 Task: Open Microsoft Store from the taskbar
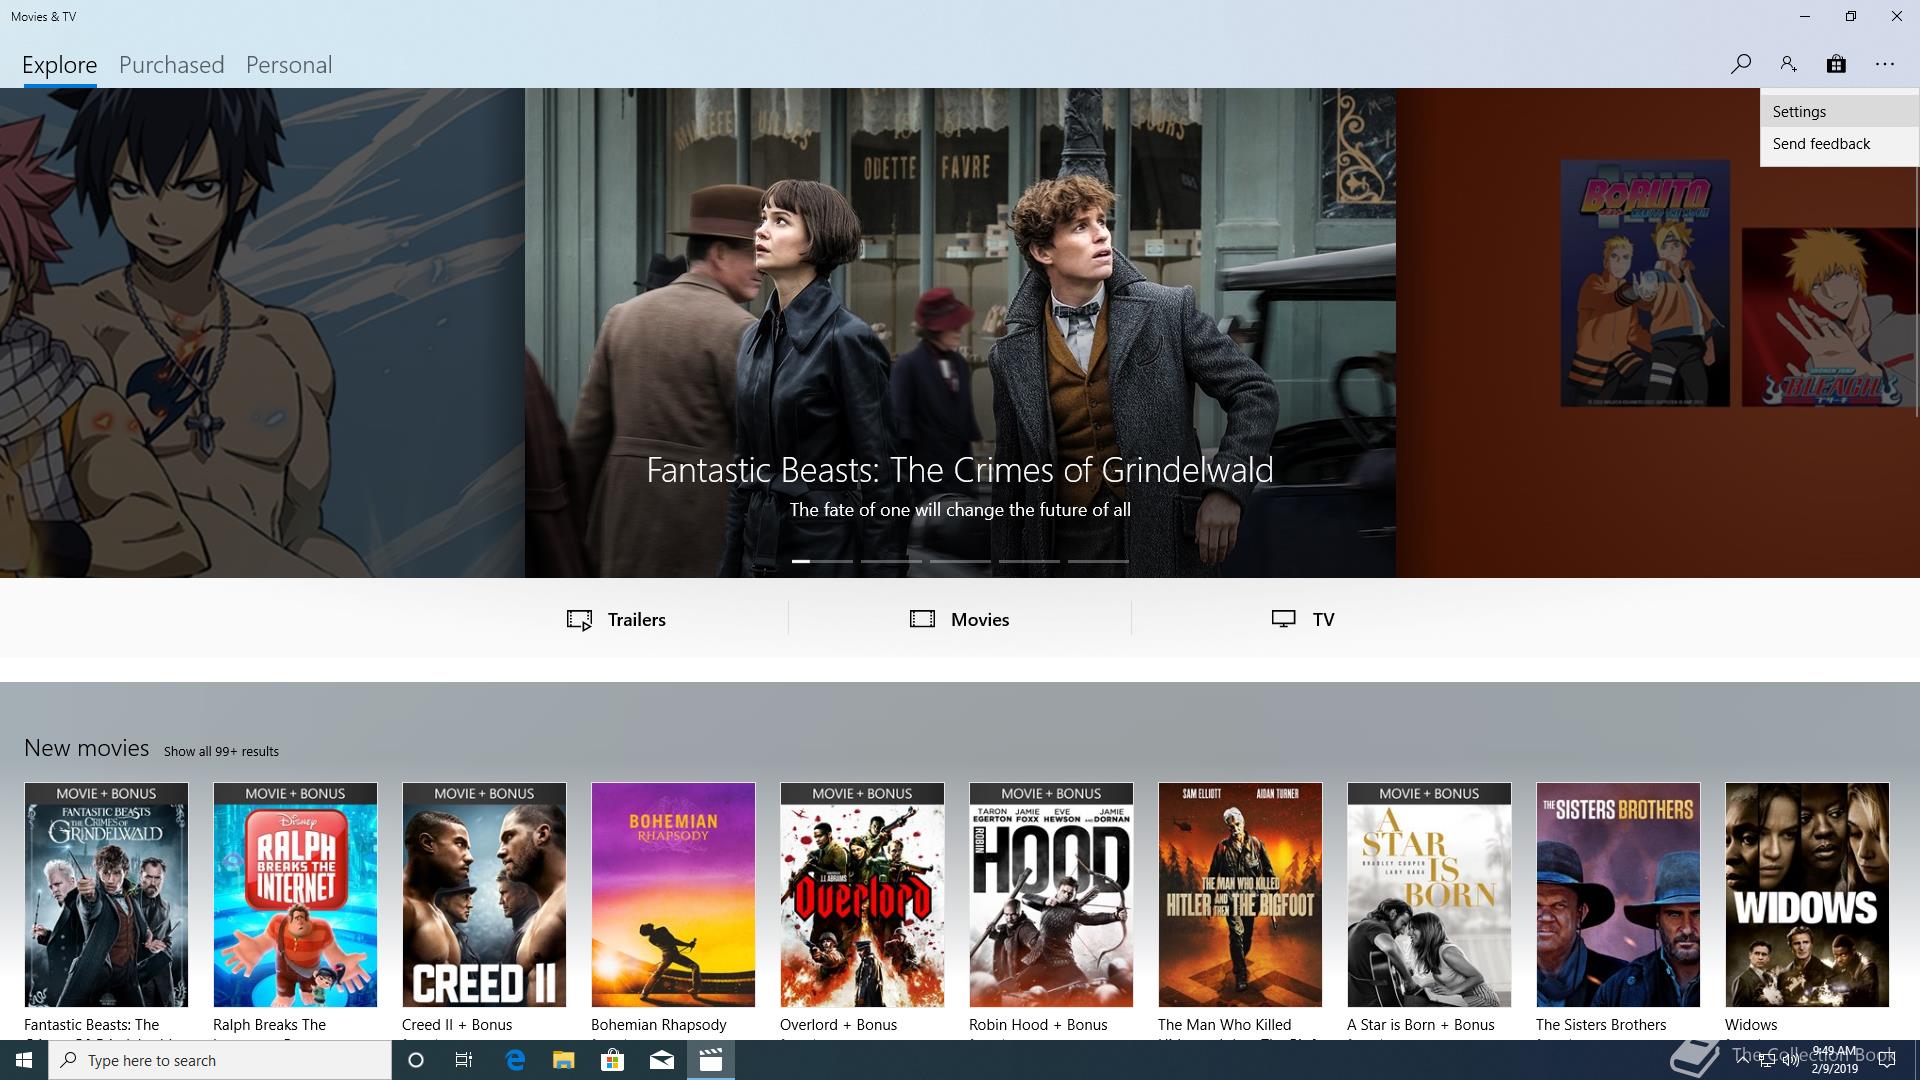pyautogui.click(x=612, y=1060)
